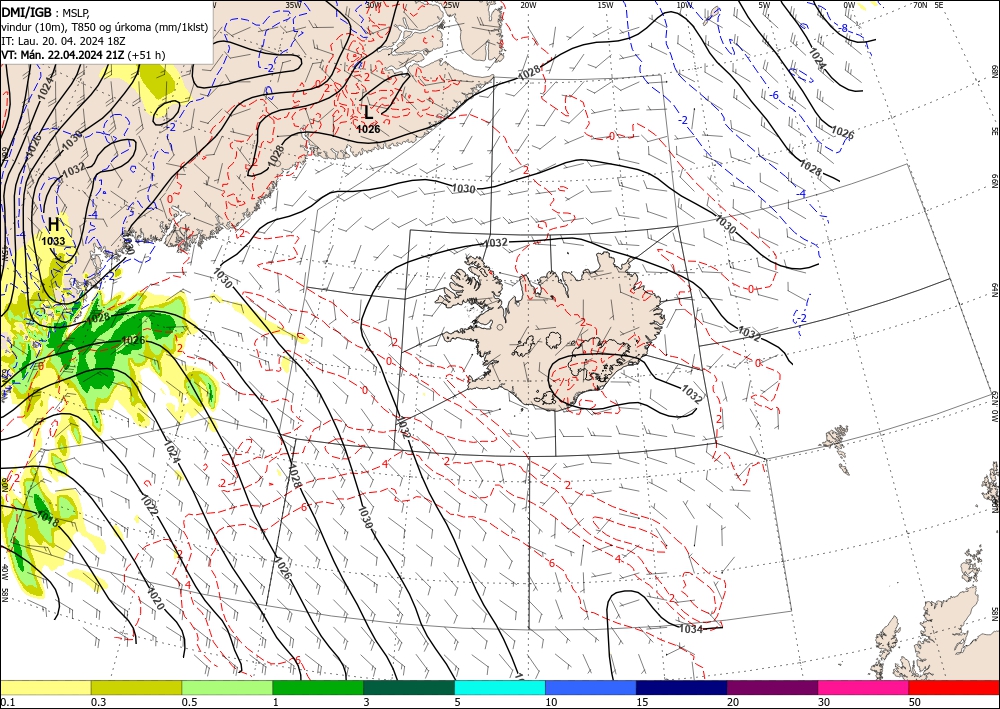
Task: Click the '1022' isobar label
Action: point(149,506)
